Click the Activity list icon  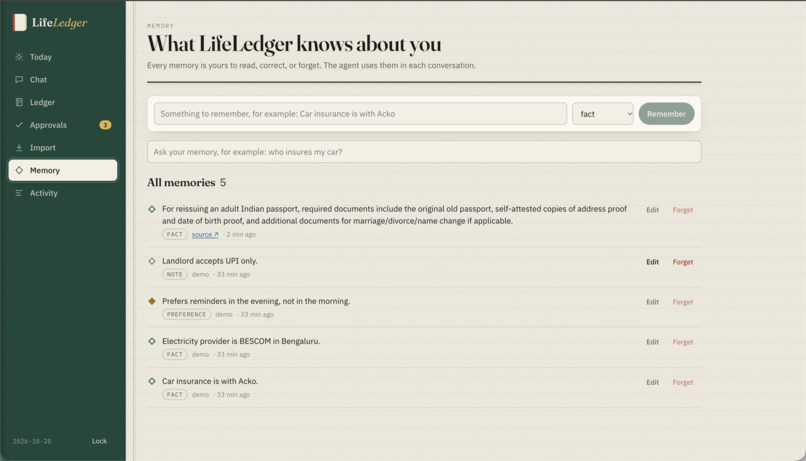click(x=19, y=193)
